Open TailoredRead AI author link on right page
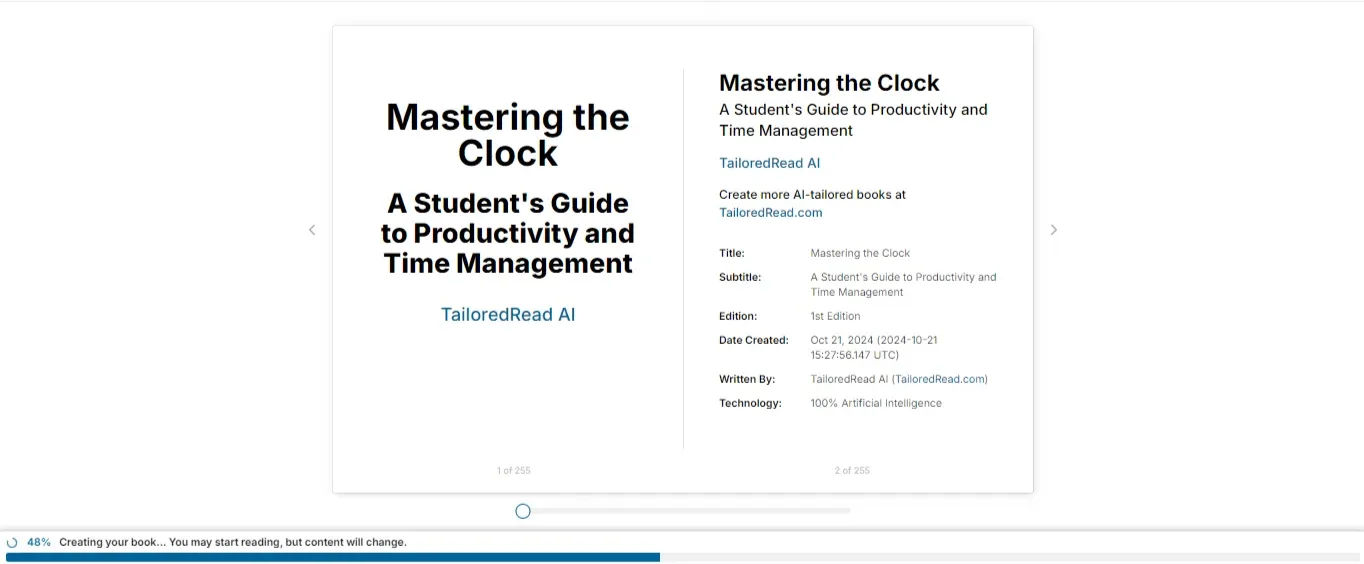This screenshot has width=1364, height=564. coord(769,163)
